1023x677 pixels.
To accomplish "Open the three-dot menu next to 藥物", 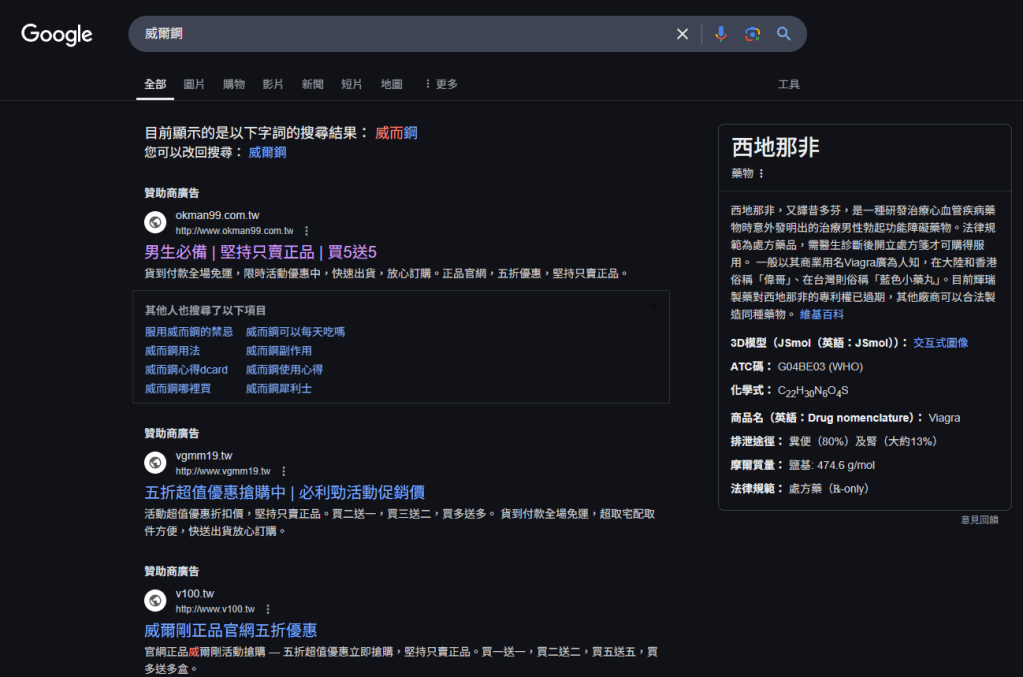I will 761,172.
